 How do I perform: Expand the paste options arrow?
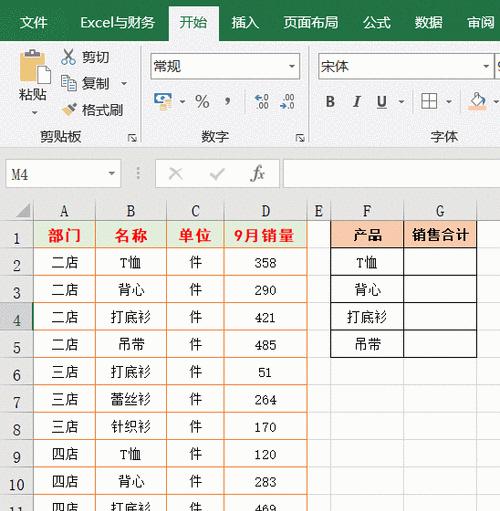[x=34, y=113]
